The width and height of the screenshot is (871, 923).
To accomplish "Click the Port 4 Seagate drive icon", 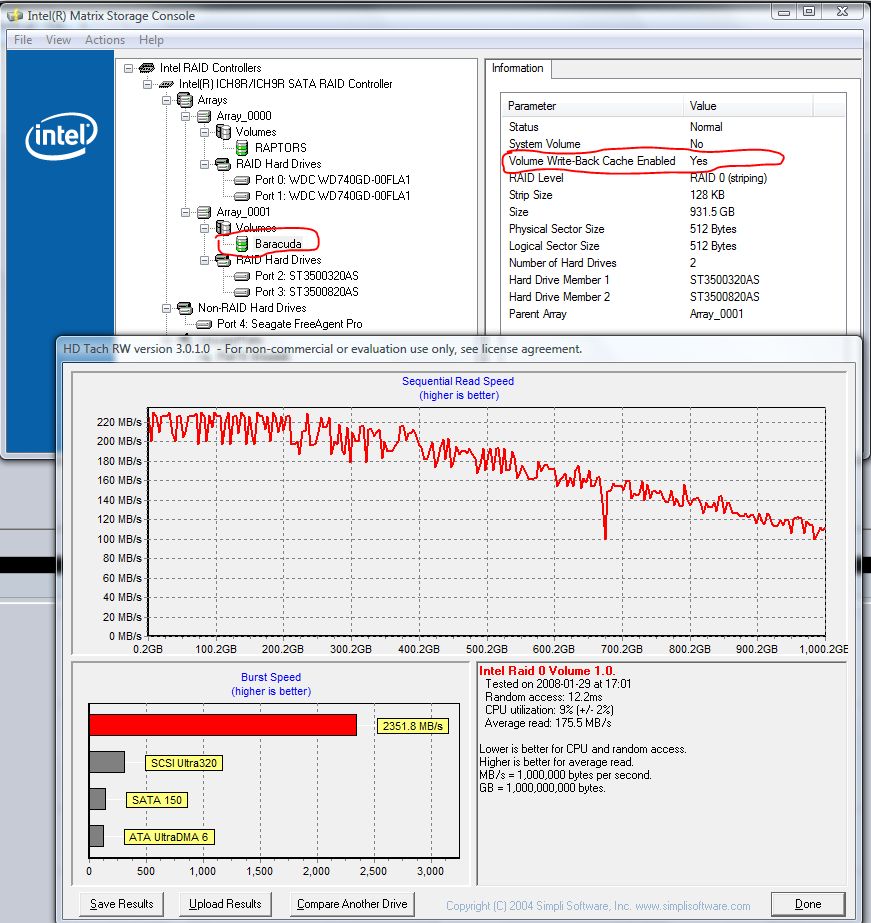I will point(204,324).
